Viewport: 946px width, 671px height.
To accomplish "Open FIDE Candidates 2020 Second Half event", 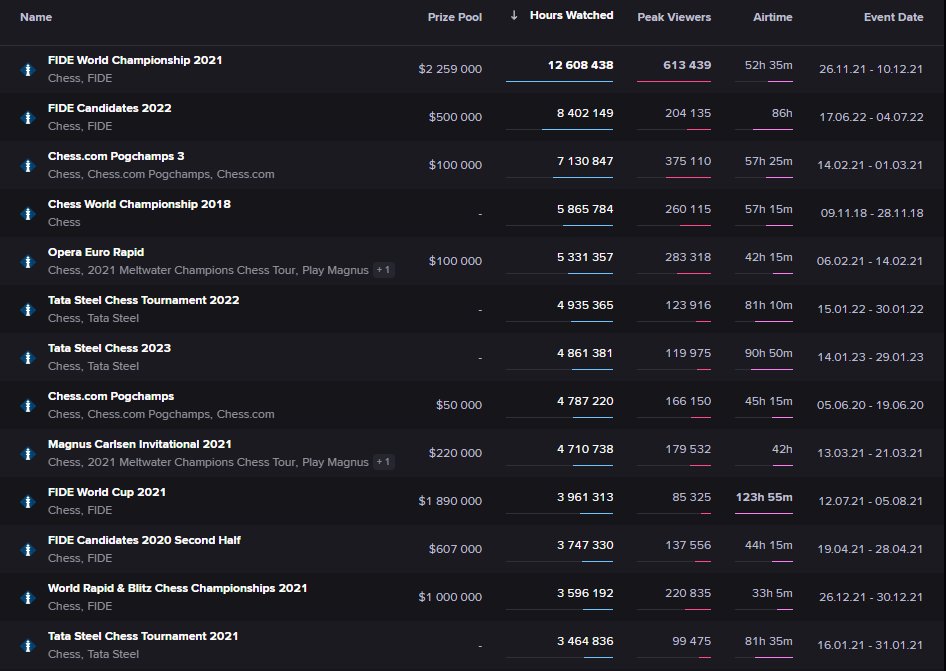I will 144,540.
